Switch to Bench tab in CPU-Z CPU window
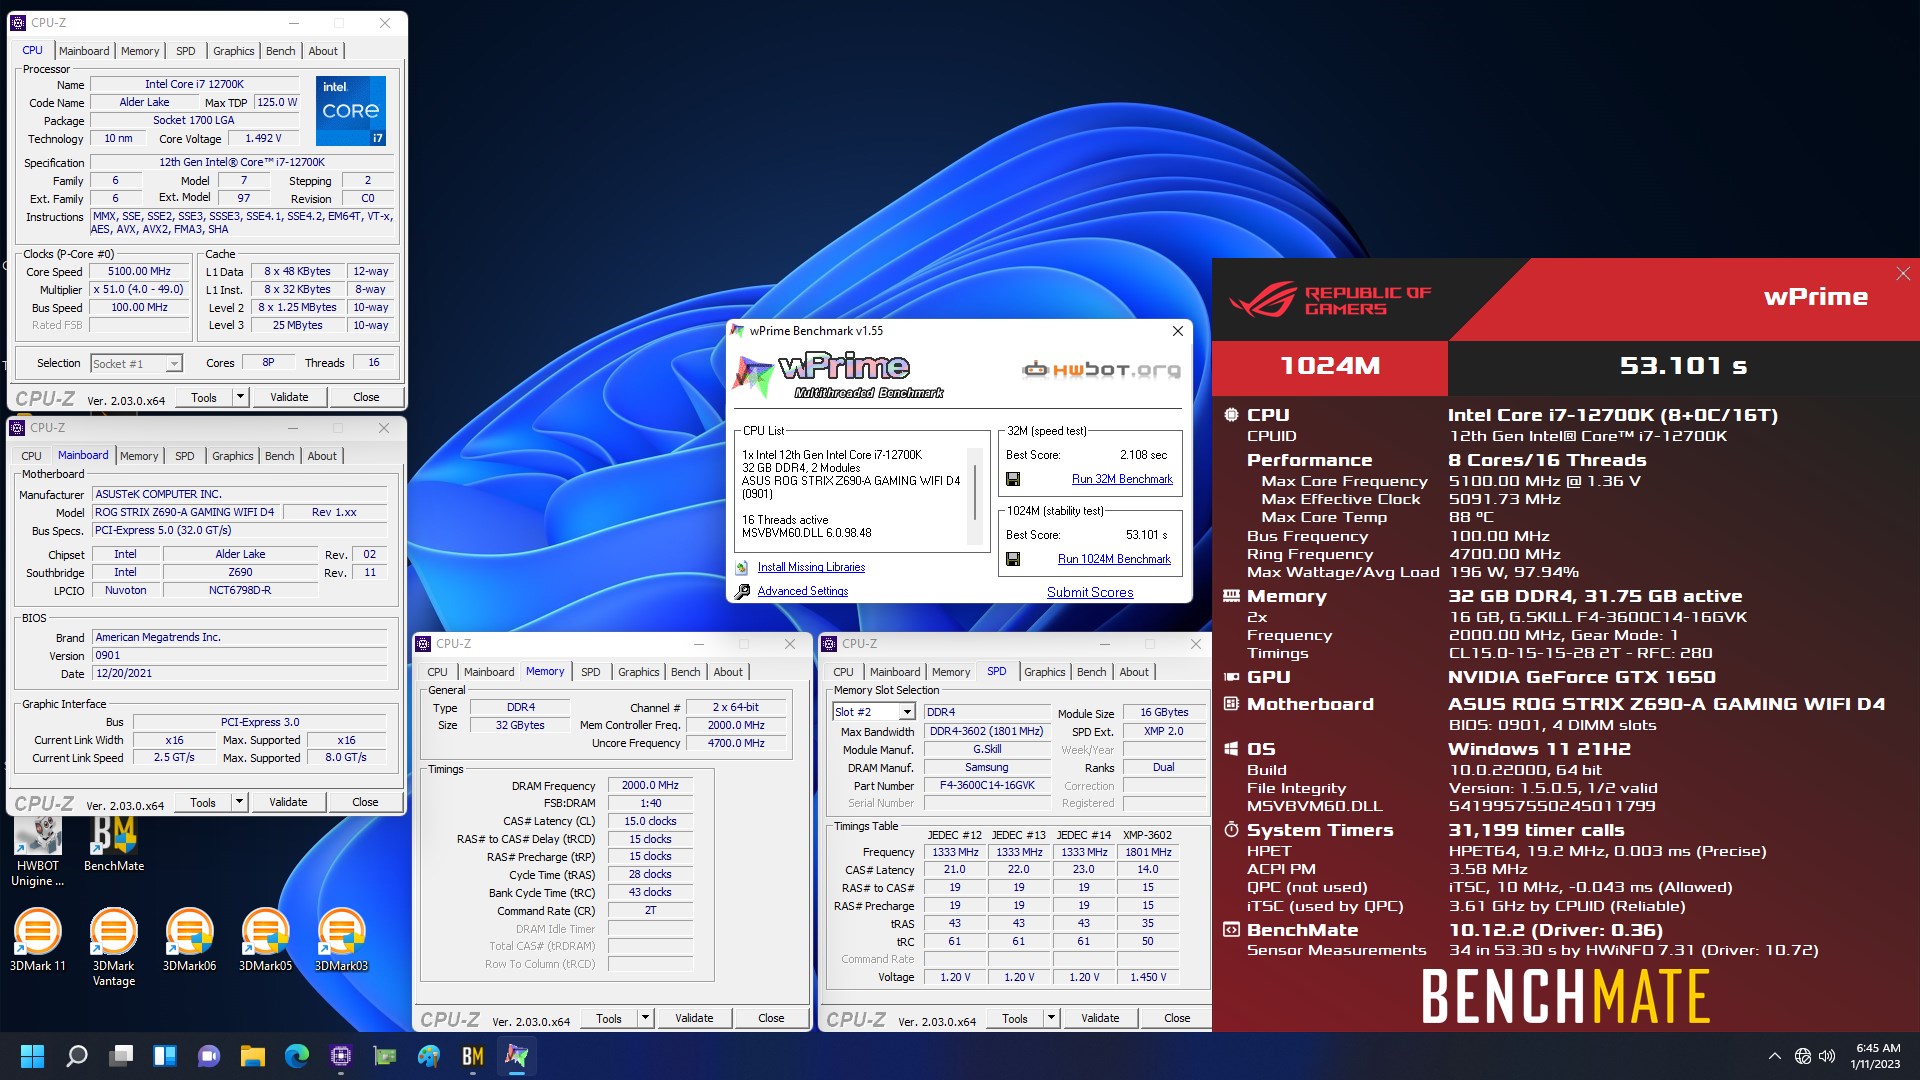This screenshot has width=1920, height=1080. point(280,51)
